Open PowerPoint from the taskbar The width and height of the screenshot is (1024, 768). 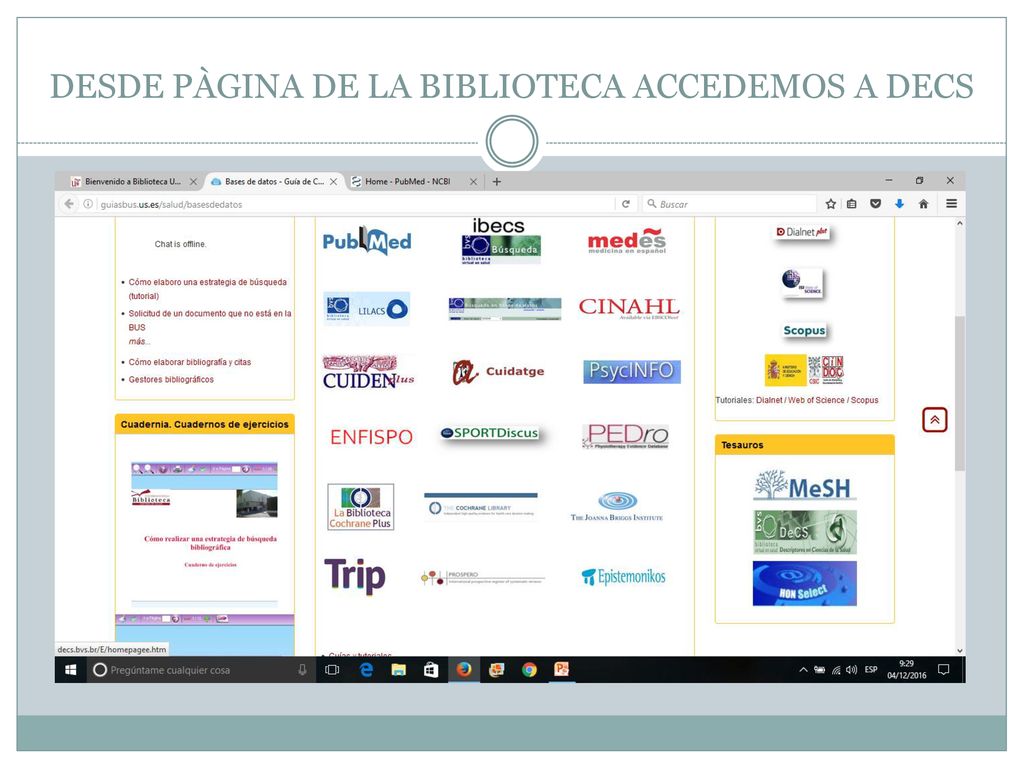click(562, 669)
